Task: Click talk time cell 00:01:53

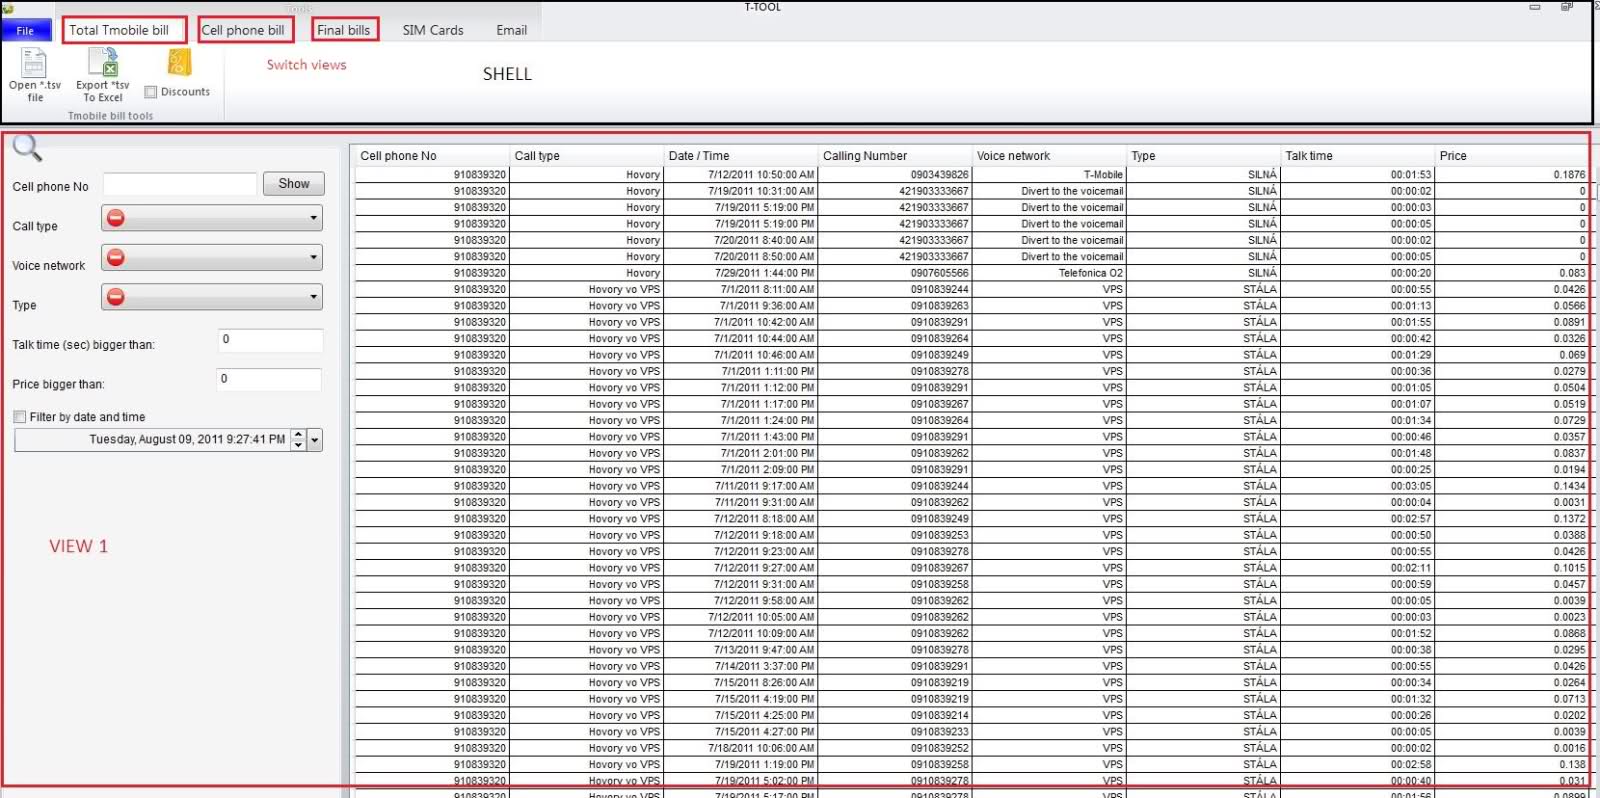Action: pos(1357,175)
